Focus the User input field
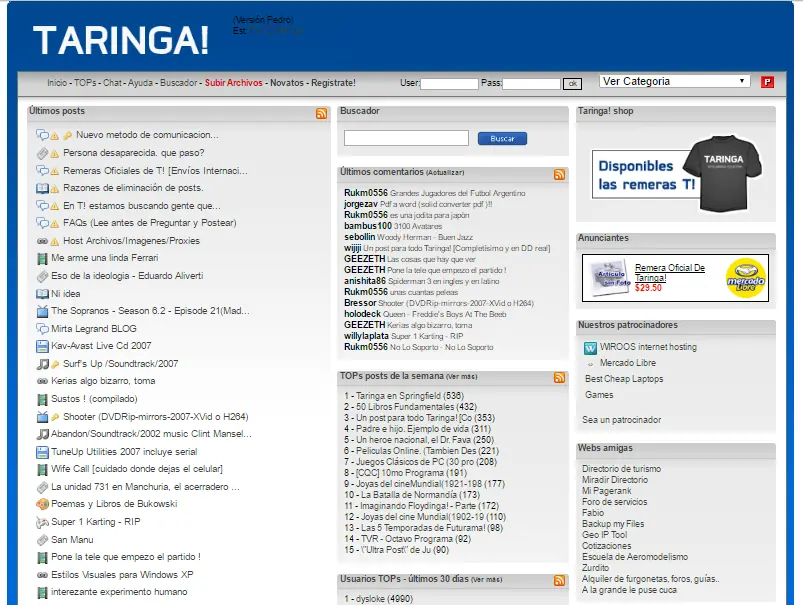 [x=449, y=84]
